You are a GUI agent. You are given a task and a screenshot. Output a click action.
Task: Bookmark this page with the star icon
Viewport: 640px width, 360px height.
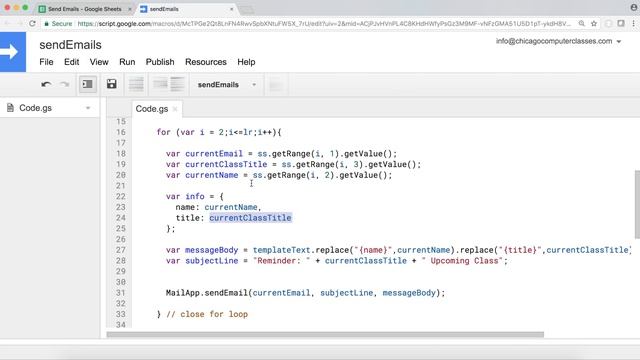pyautogui.click(x=594, y=24)
